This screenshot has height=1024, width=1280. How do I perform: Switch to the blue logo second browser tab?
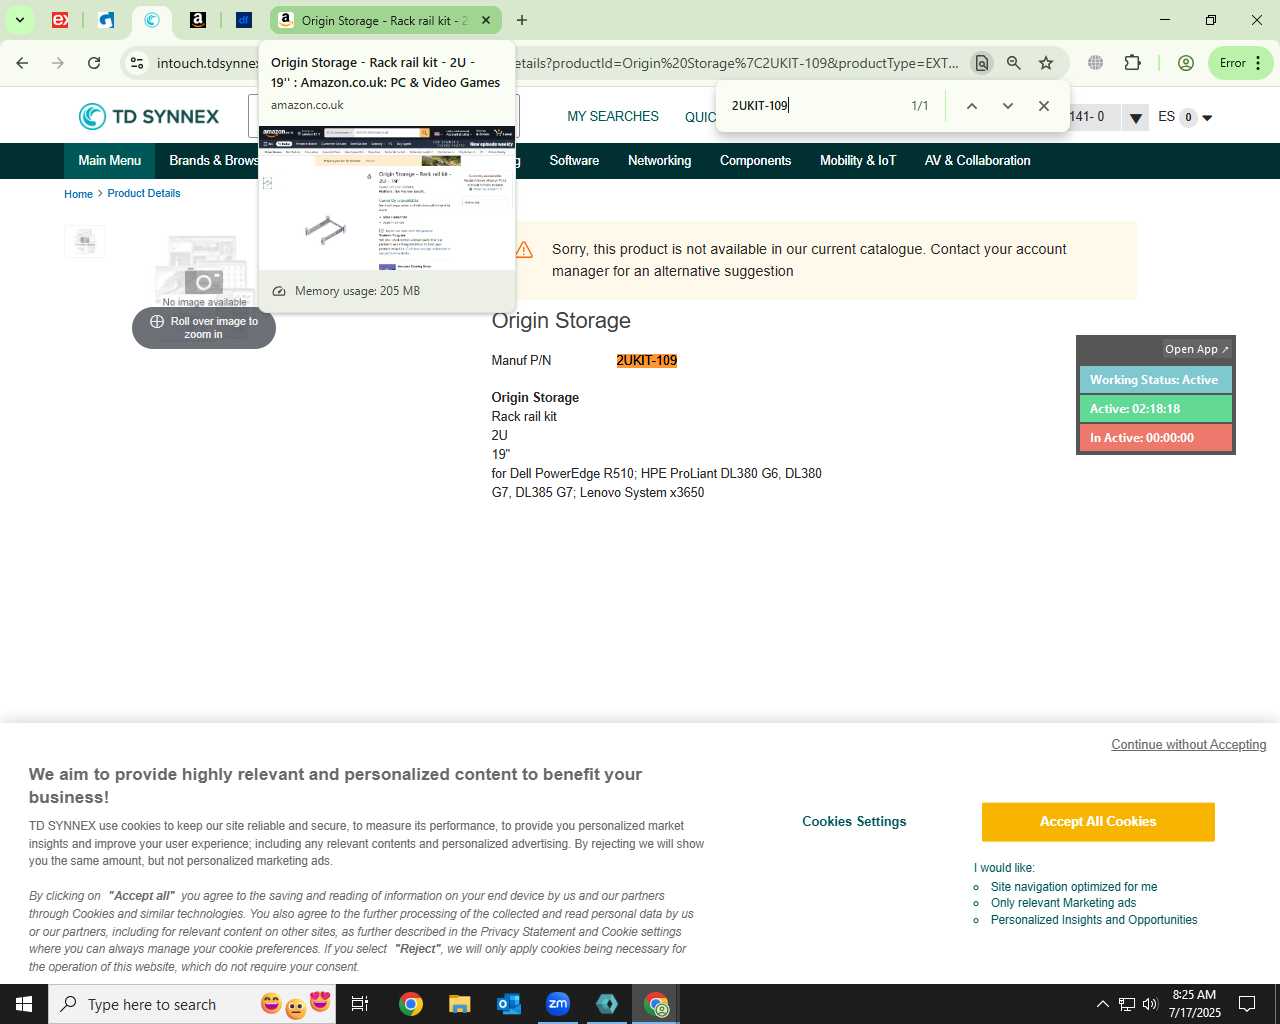coord(106,20)
